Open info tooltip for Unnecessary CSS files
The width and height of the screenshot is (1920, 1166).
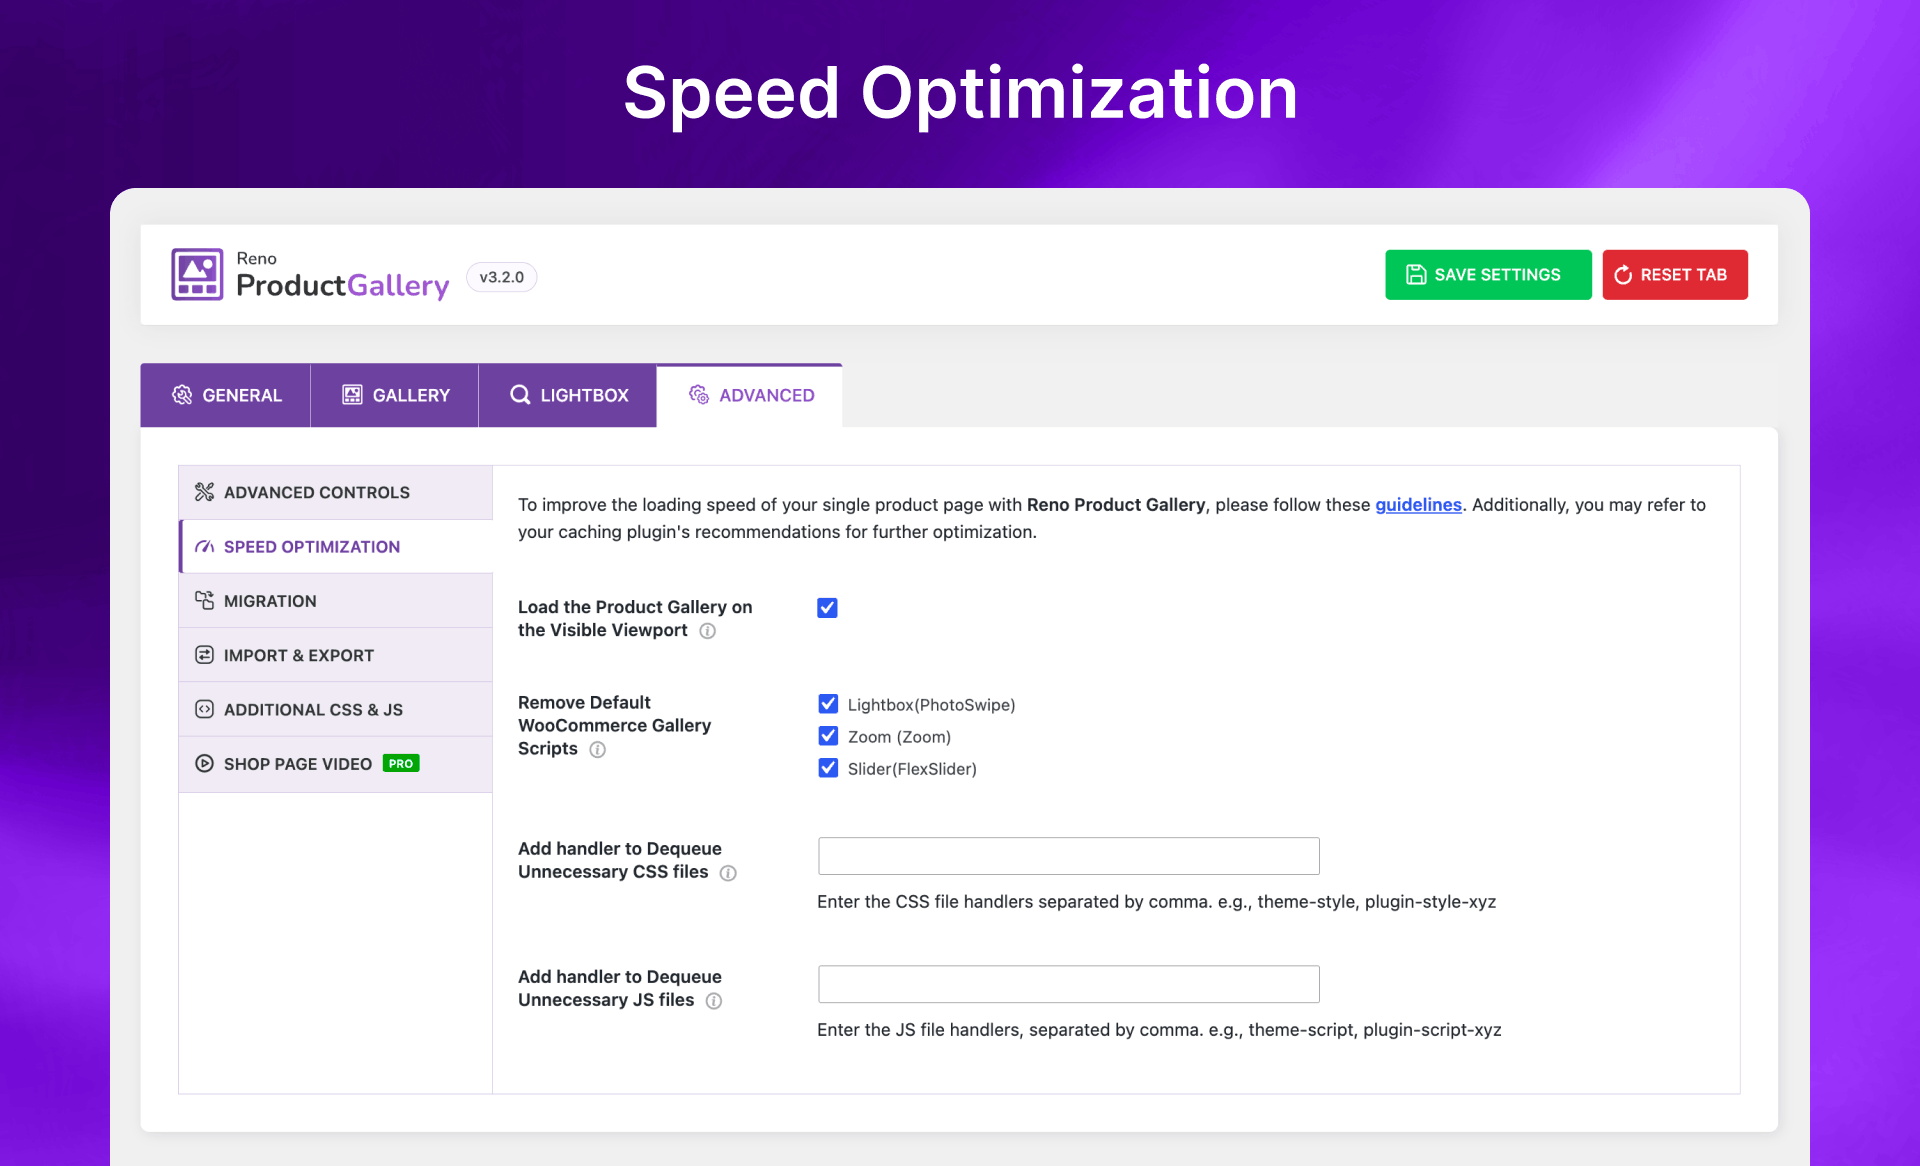click(728, 873)
